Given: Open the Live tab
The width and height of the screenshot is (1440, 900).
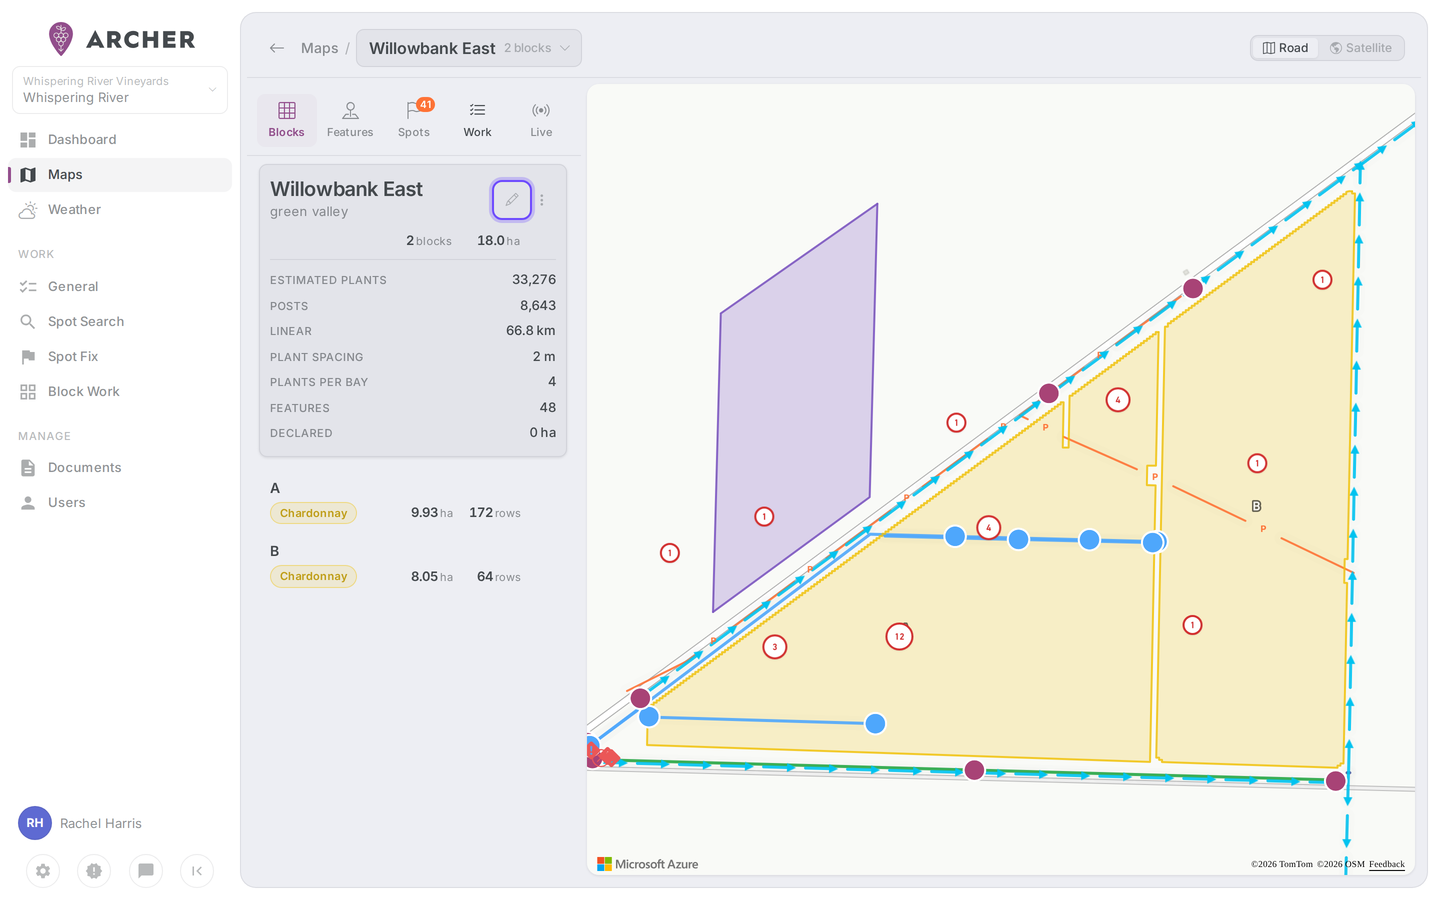Looking at the screenshot, I should click(541, 120).
